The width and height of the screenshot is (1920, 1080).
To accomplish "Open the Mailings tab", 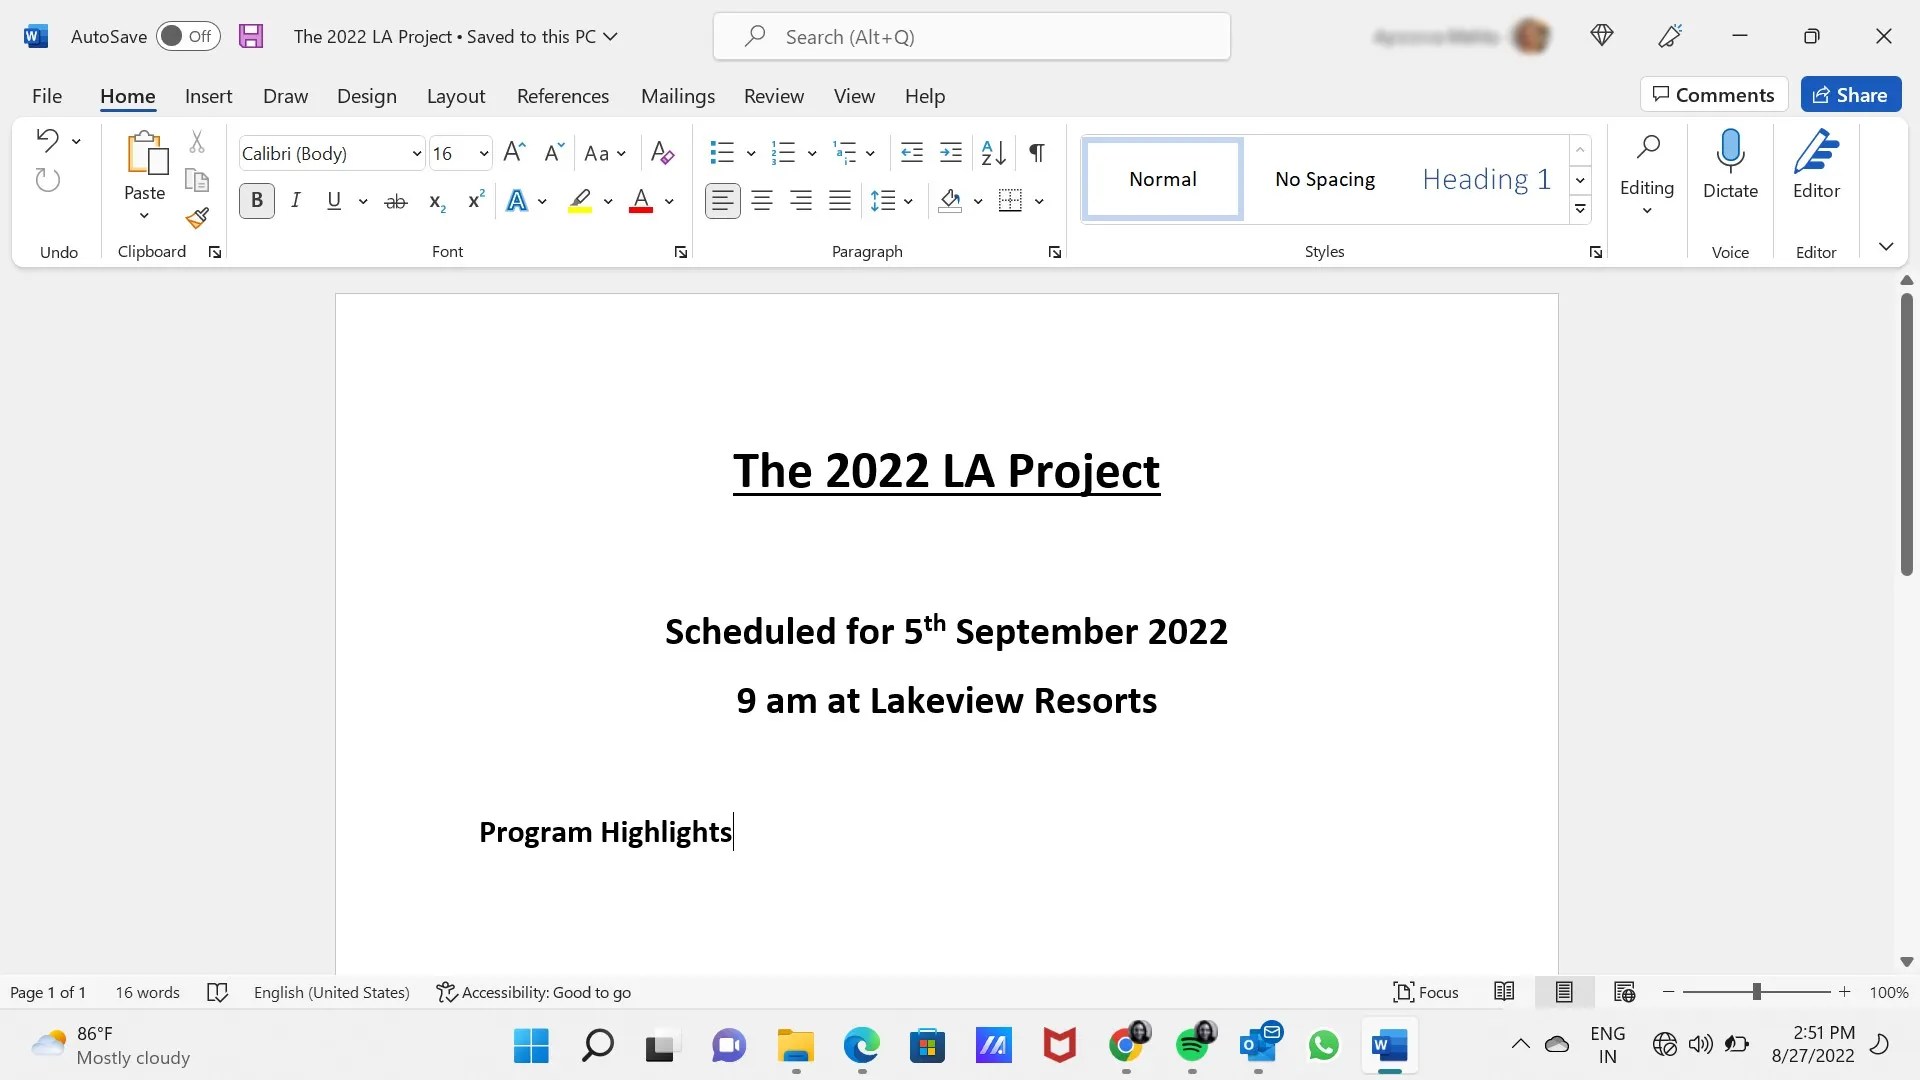I will [x=678, y=96].
